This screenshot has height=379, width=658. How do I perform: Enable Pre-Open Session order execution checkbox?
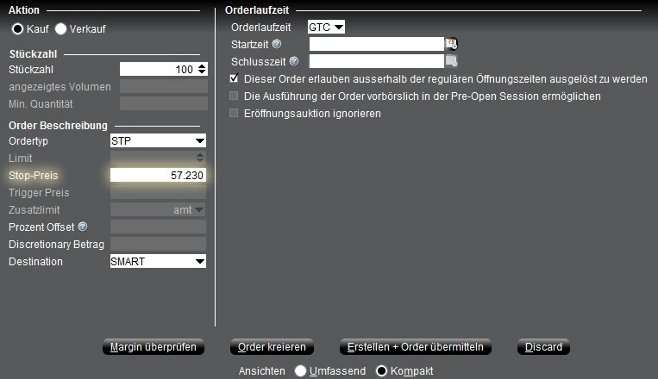point(234,96)
